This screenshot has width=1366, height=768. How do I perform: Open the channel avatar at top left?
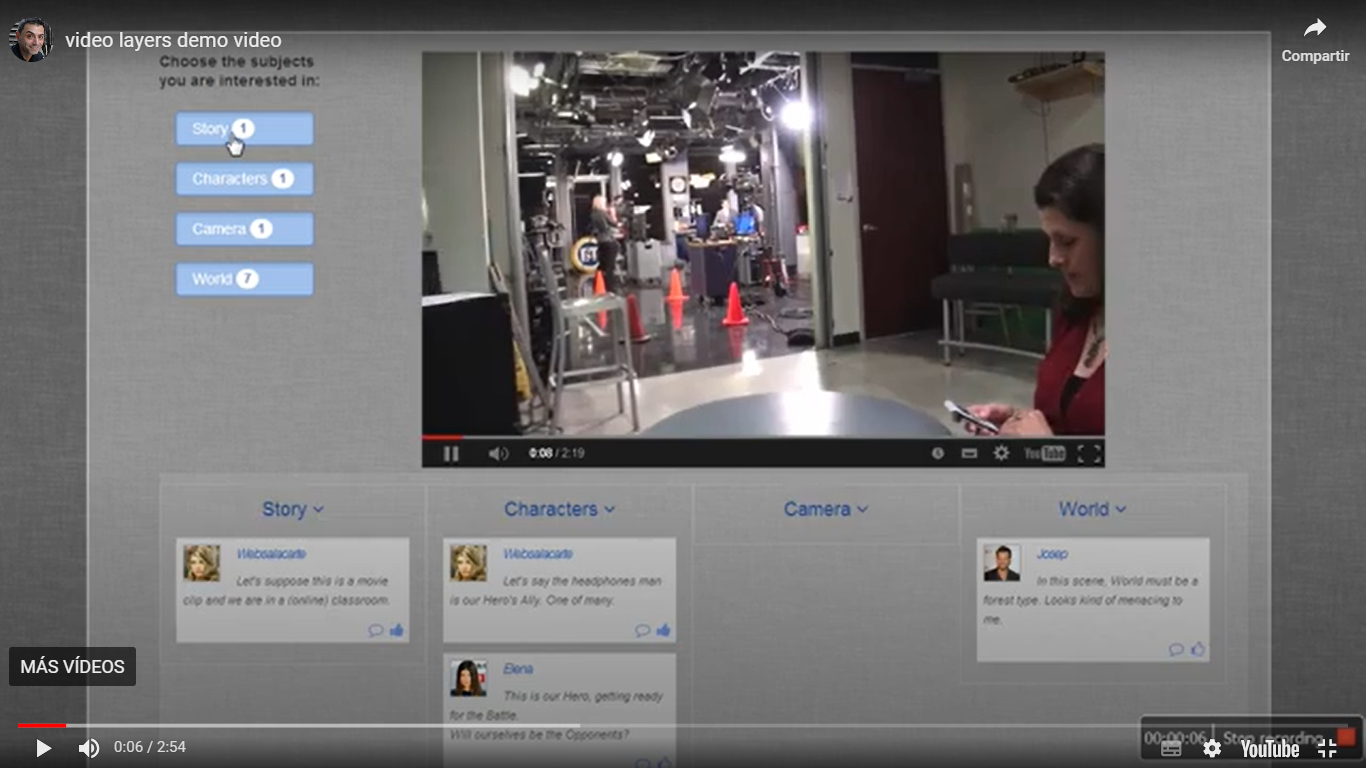[31, 40]
